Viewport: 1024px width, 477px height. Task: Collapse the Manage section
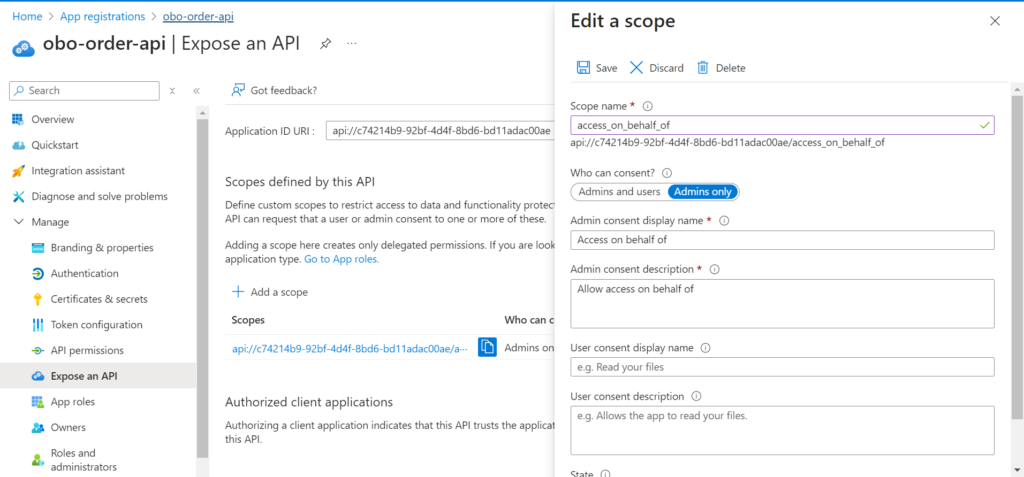pyautogui.click(x=18, y=222)
